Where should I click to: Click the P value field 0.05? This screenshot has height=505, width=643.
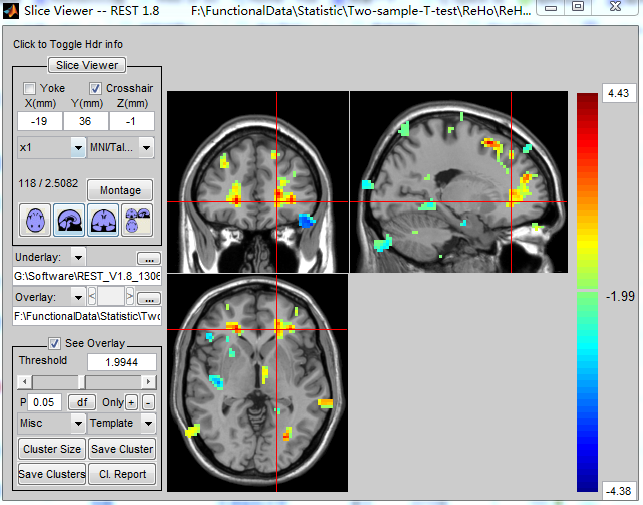click(x=44, y=402)
